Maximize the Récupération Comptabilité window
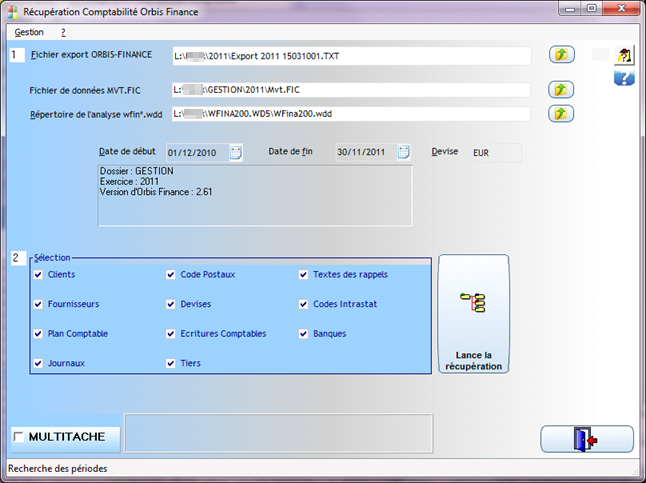Image resolution: width=646 pixels, height=483 pixels. point(592,9)
